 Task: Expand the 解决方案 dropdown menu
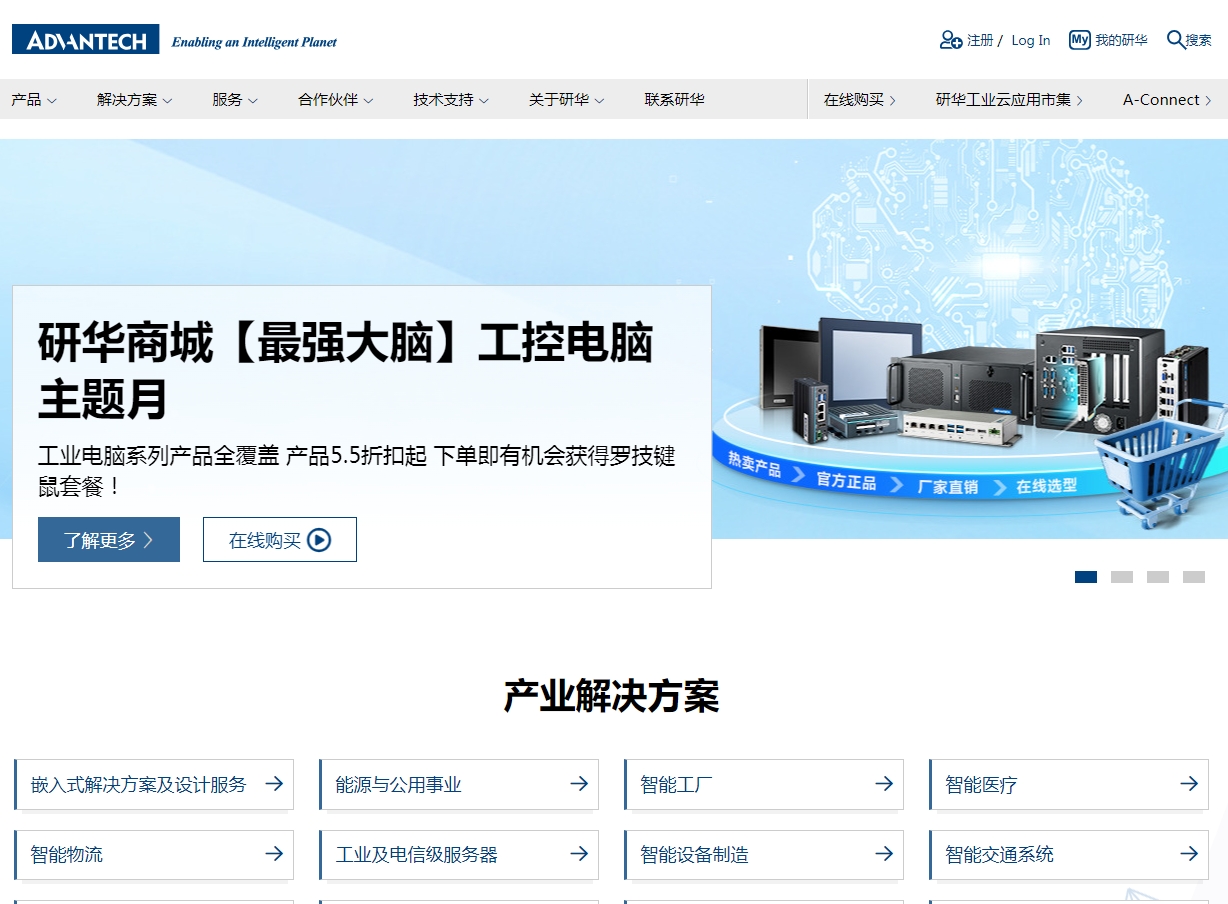[x=134, y=100]
